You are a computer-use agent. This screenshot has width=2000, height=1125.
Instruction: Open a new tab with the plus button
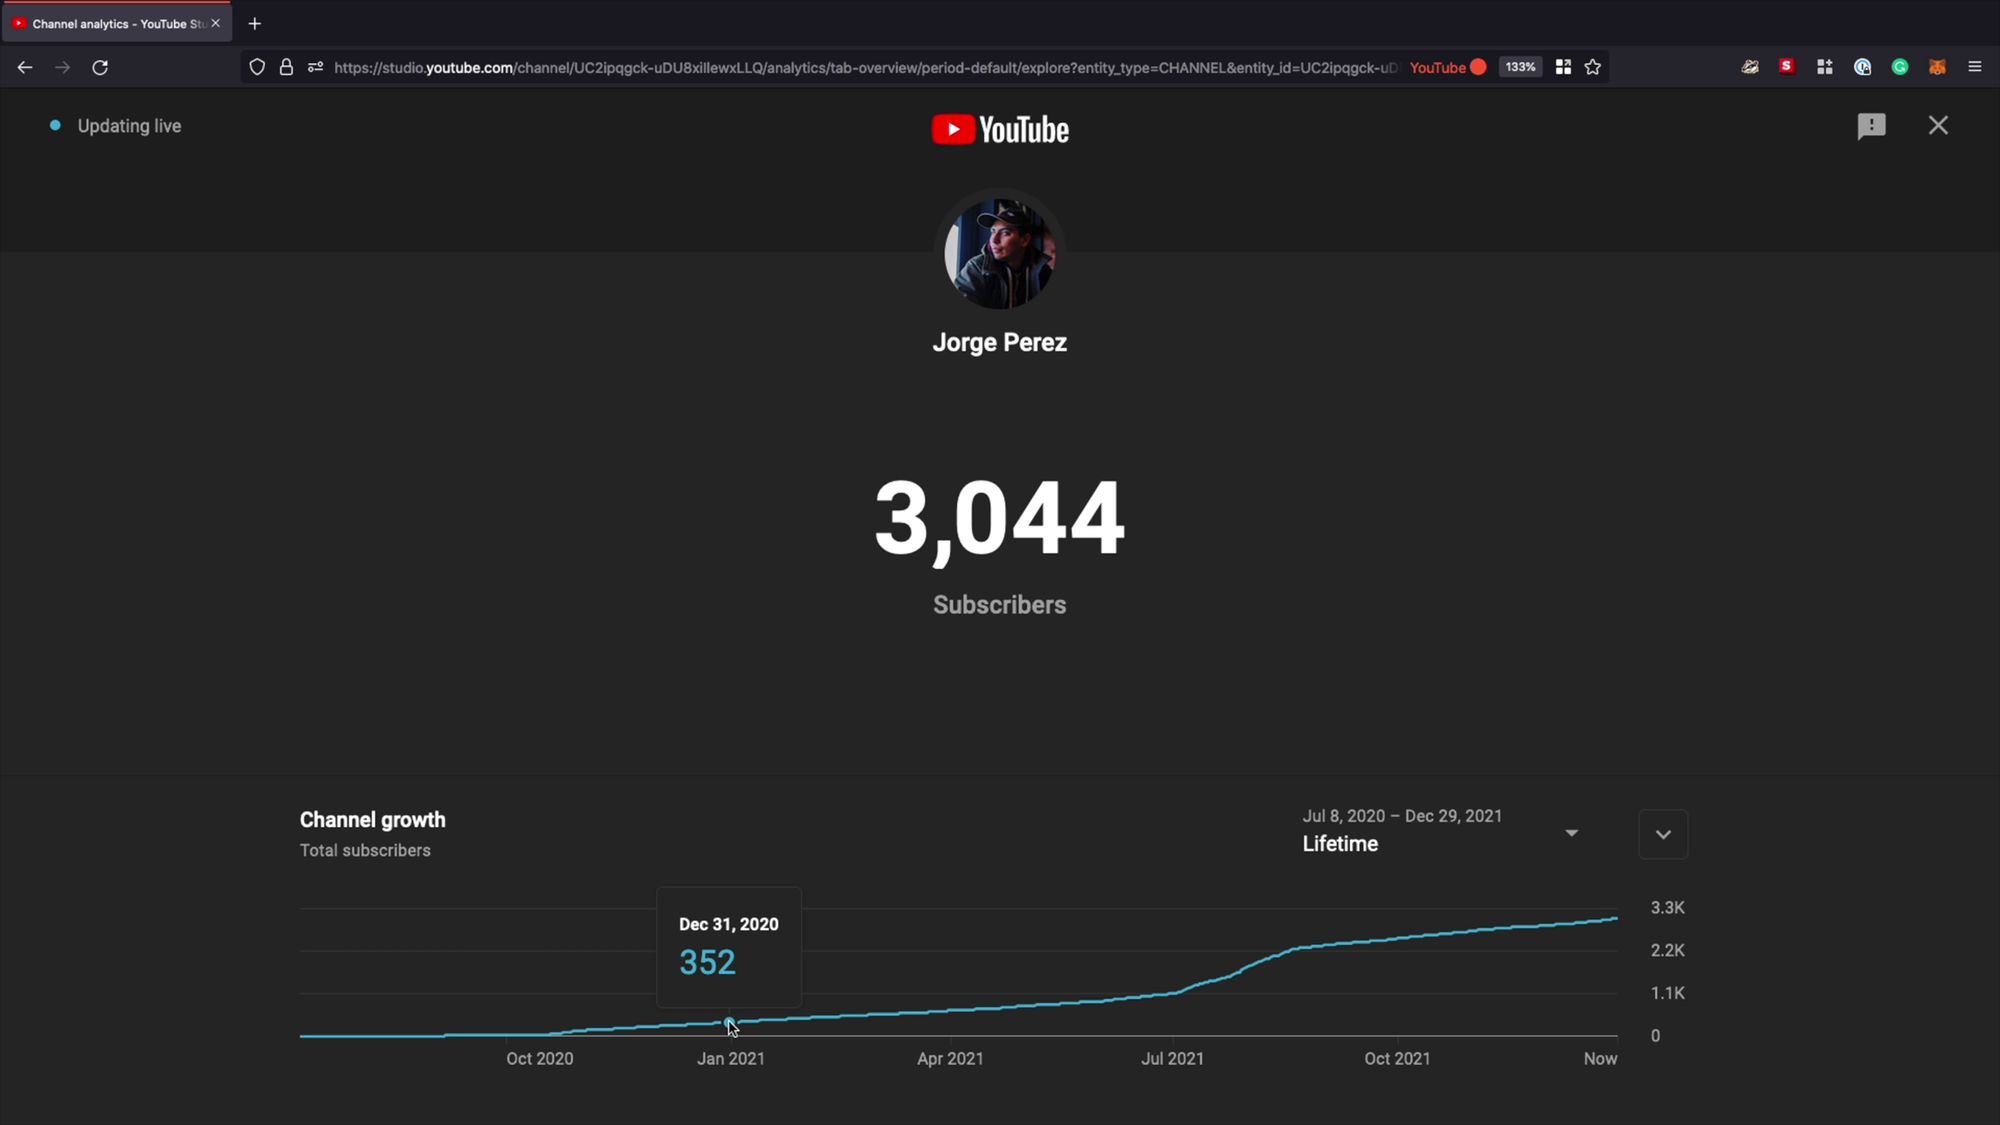254,23
